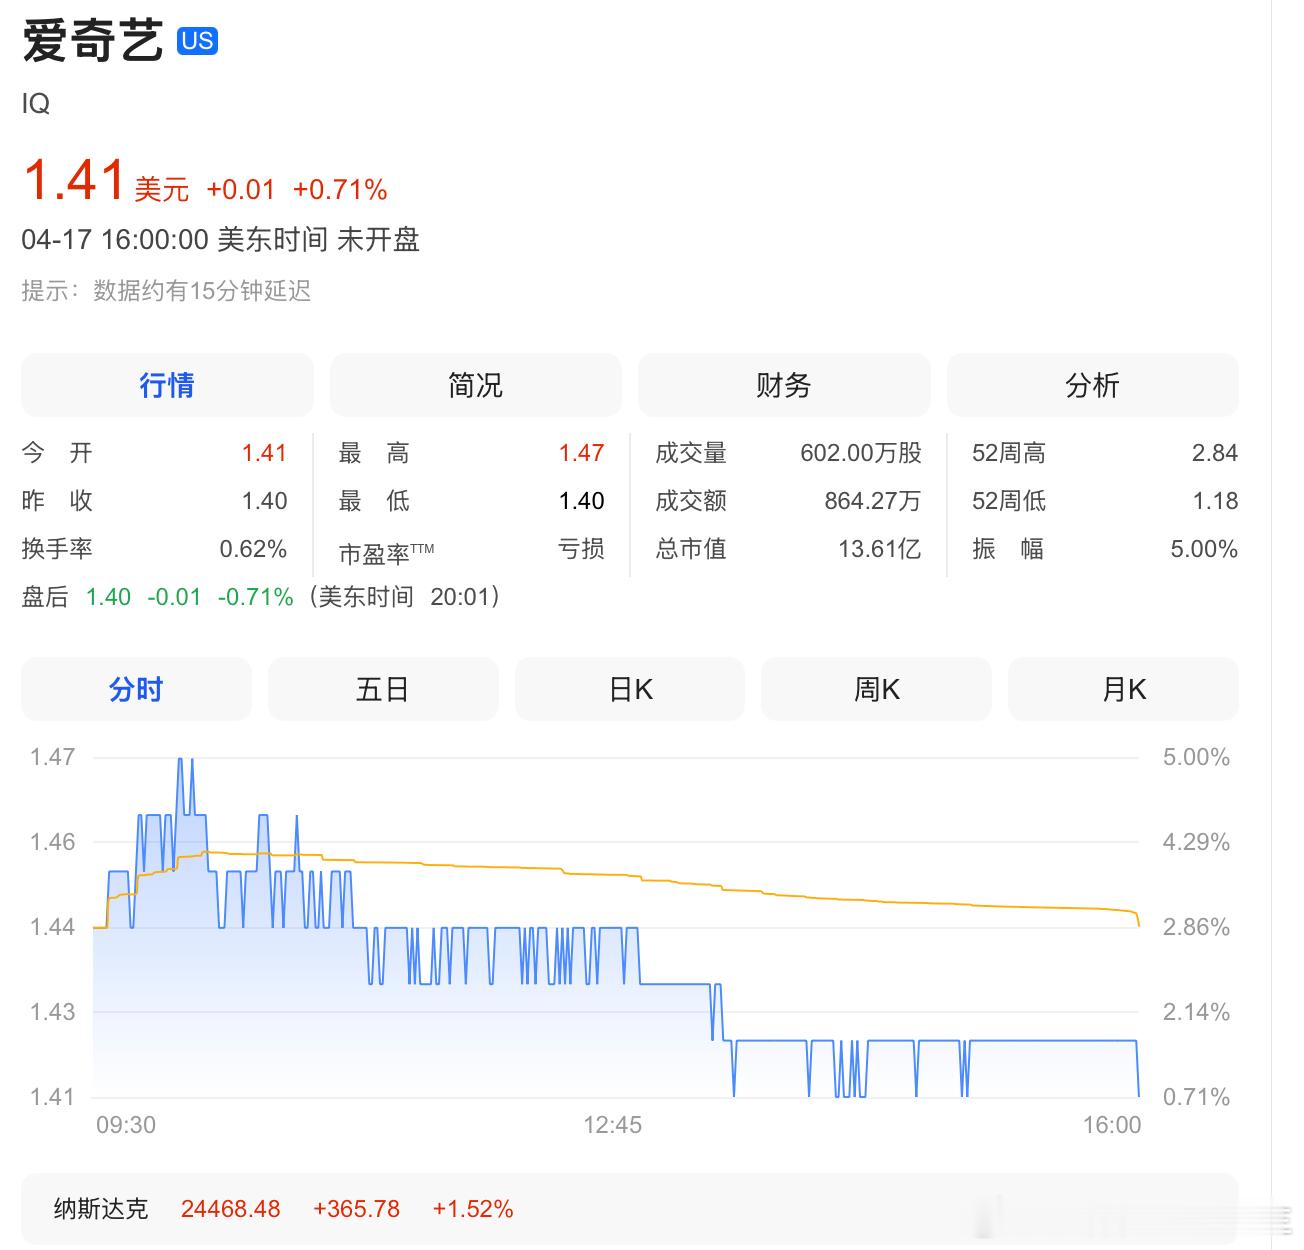
Task: Open the 财务 tab
Action: coord(784,385)
